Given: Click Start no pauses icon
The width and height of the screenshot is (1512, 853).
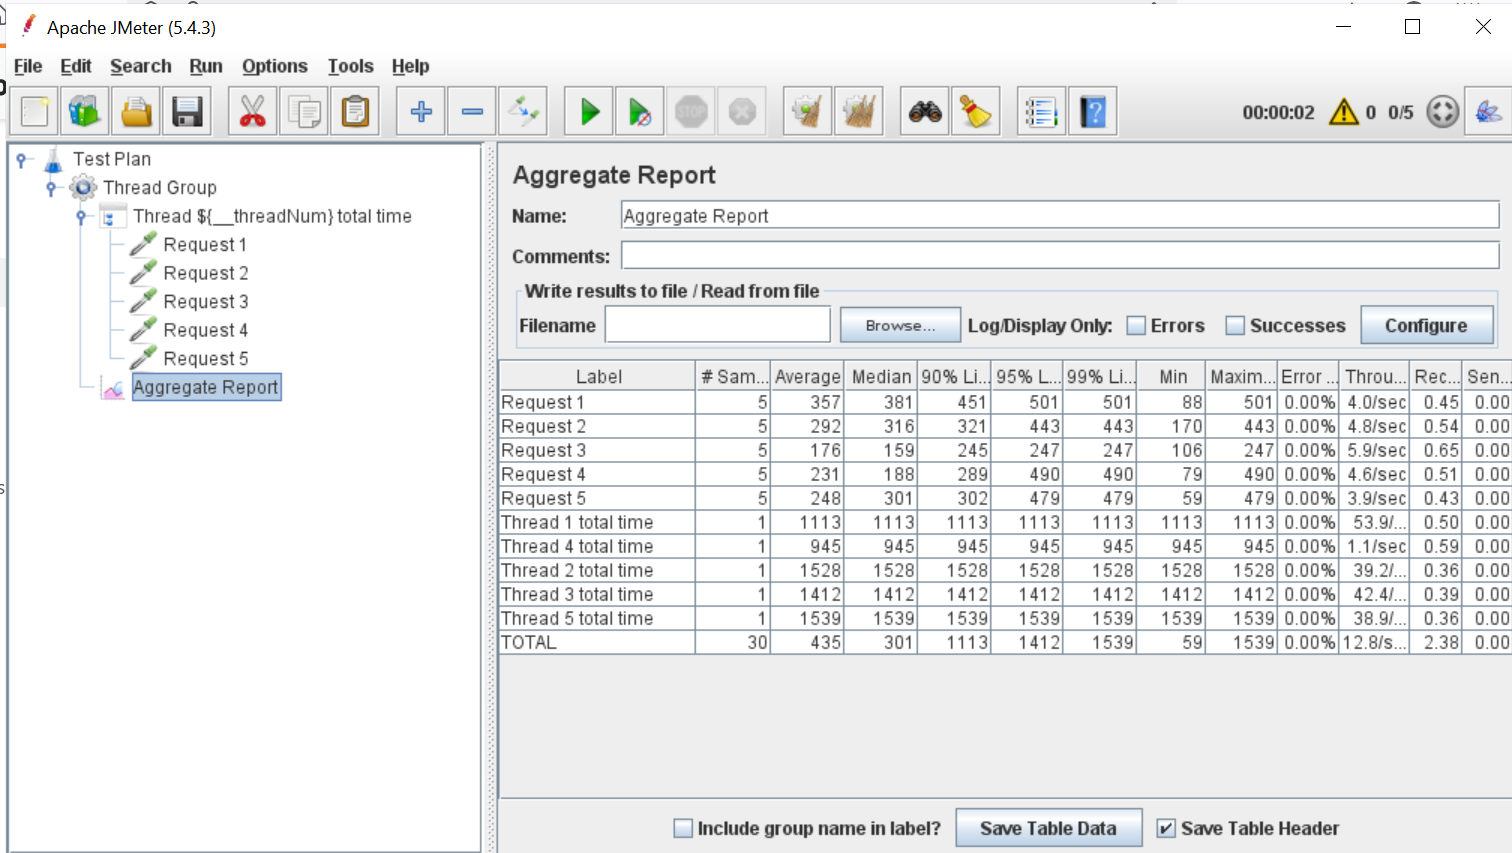Looking at the screenshot, I should (x=640, y=111).
